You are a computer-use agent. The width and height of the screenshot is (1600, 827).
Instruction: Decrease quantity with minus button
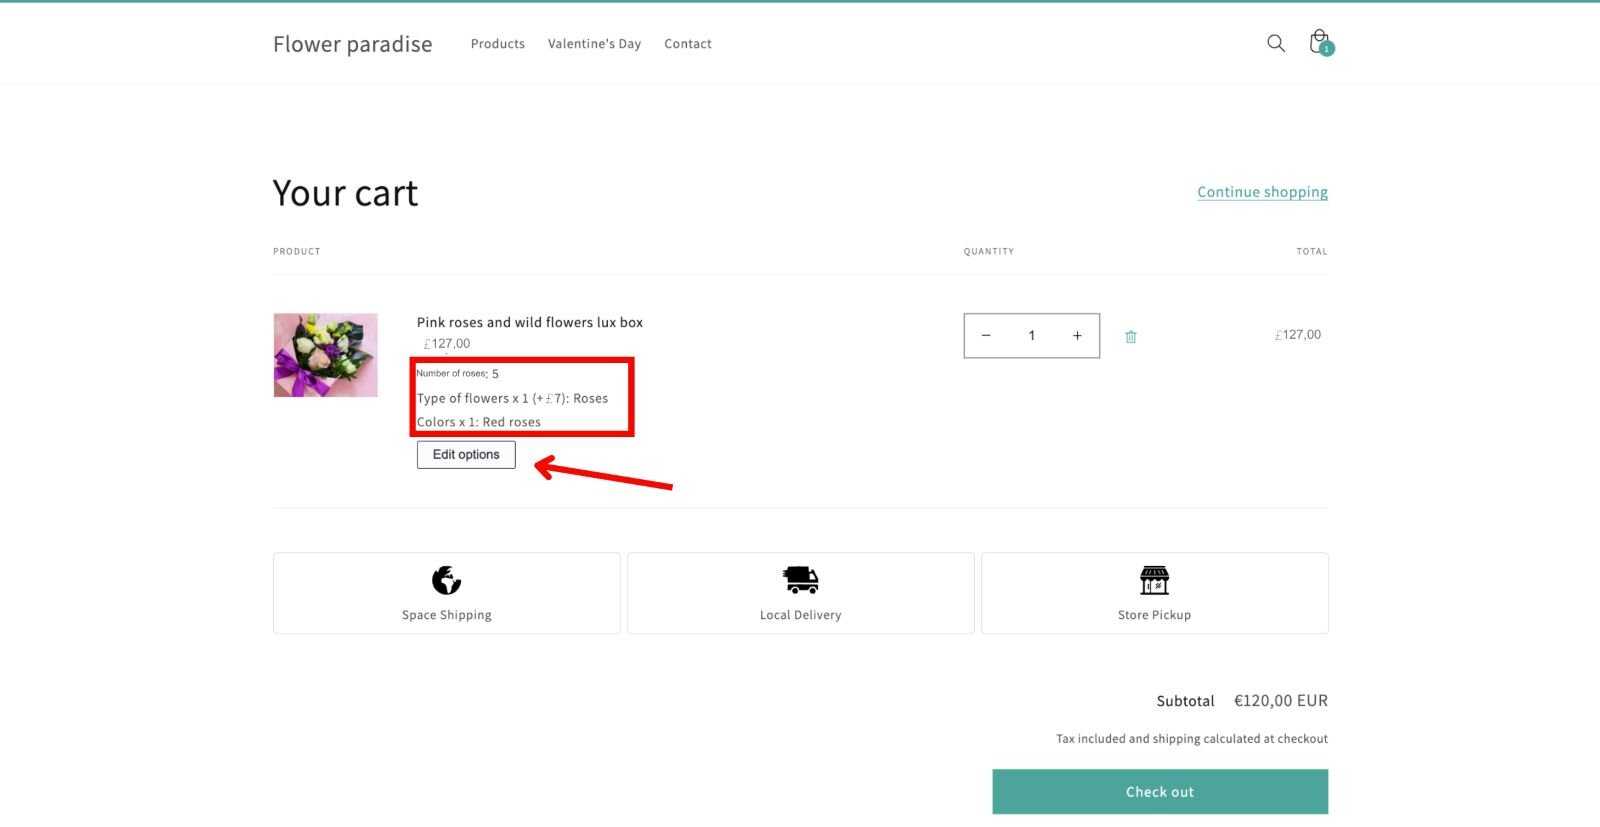tap(986, 336)
